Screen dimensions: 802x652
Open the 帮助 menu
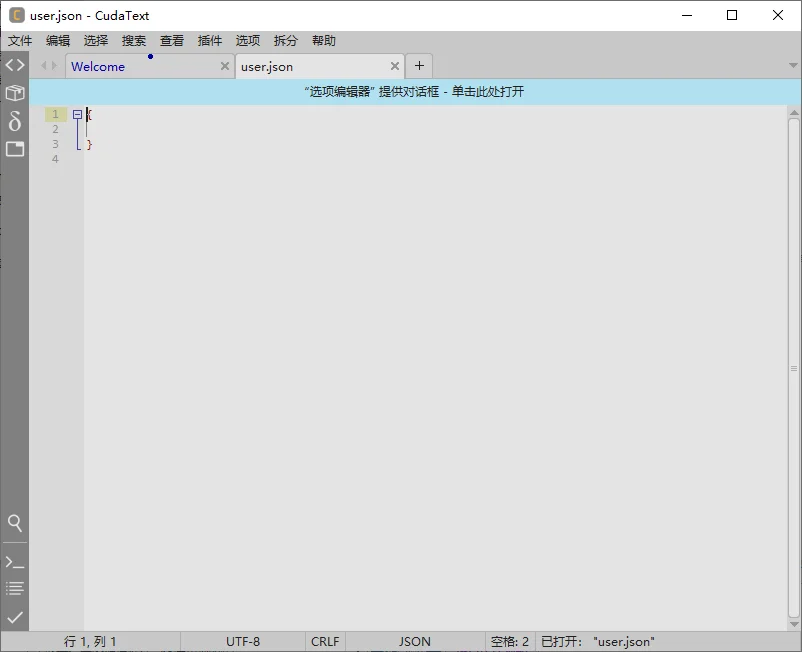[x=324, y=41]
